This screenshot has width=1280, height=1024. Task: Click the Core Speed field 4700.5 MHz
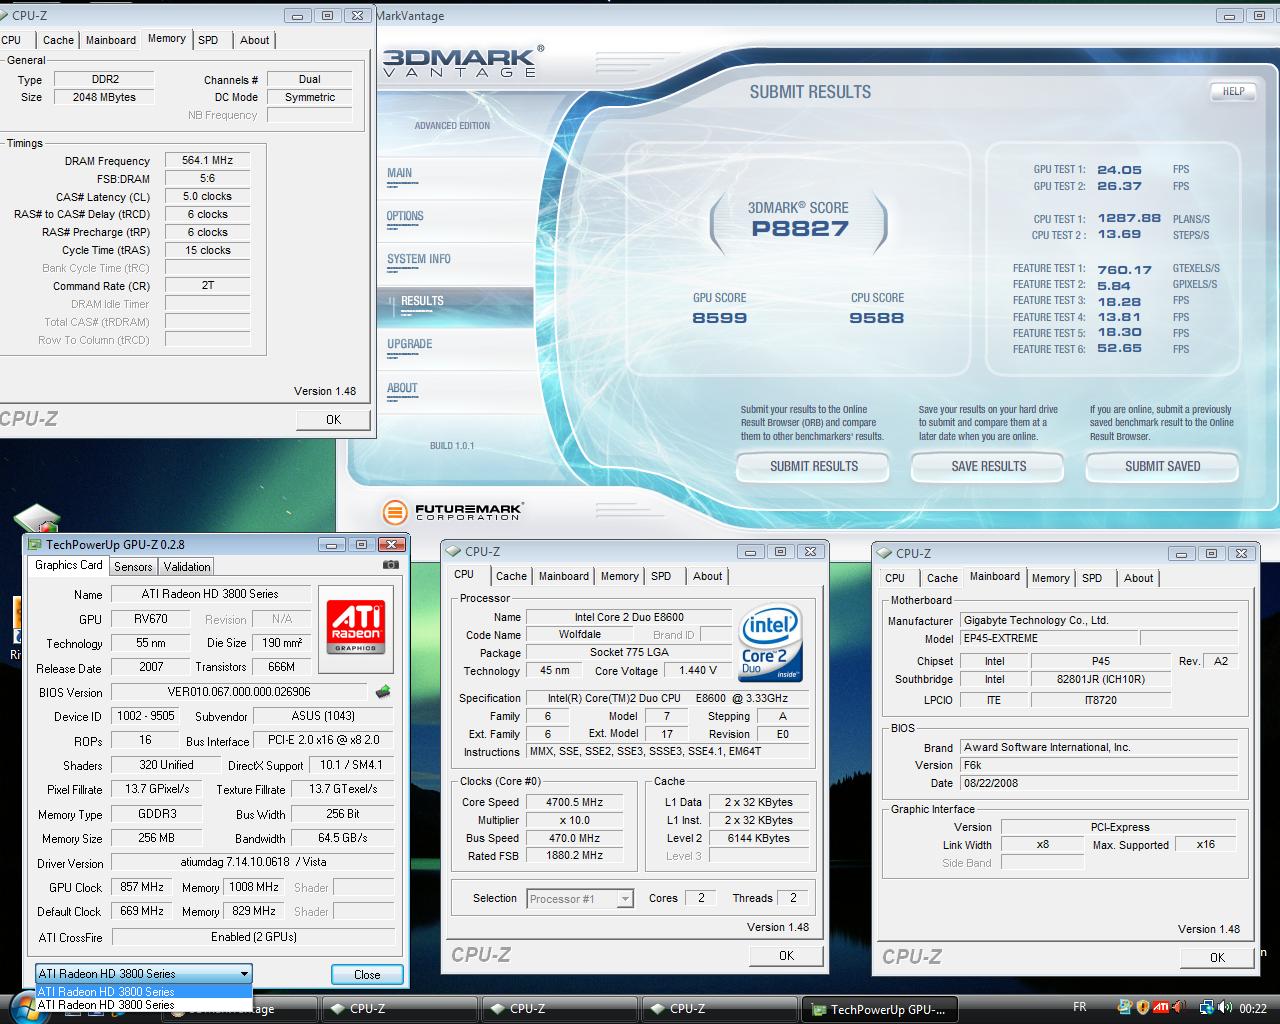(x=574, y=802)
